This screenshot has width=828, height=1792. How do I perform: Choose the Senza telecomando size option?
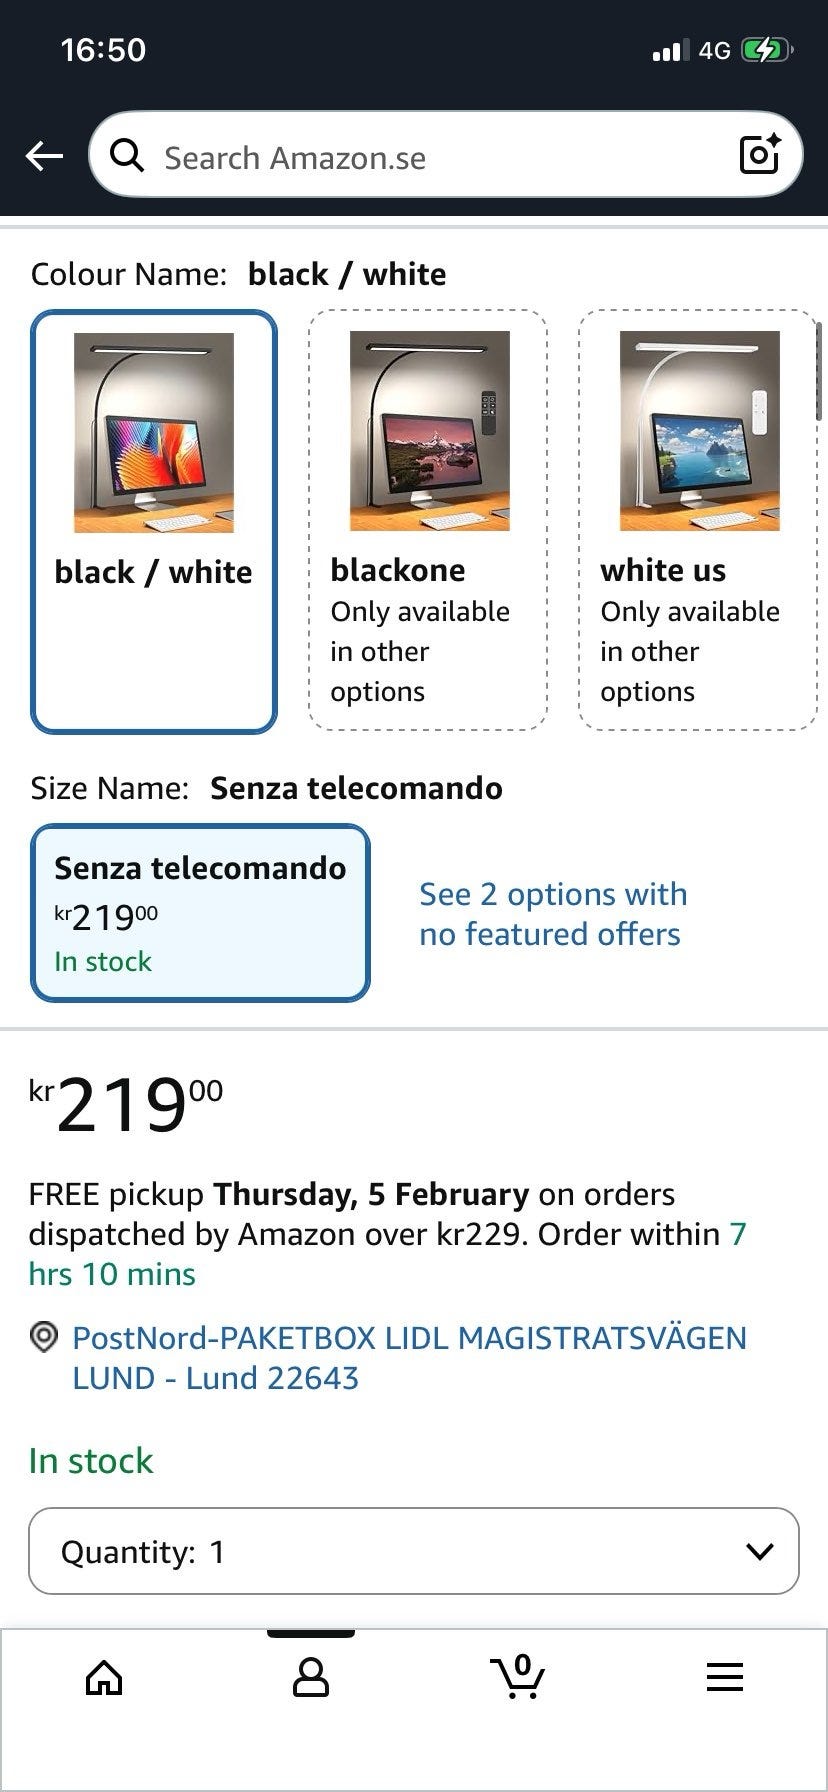[x=200, y=912]
